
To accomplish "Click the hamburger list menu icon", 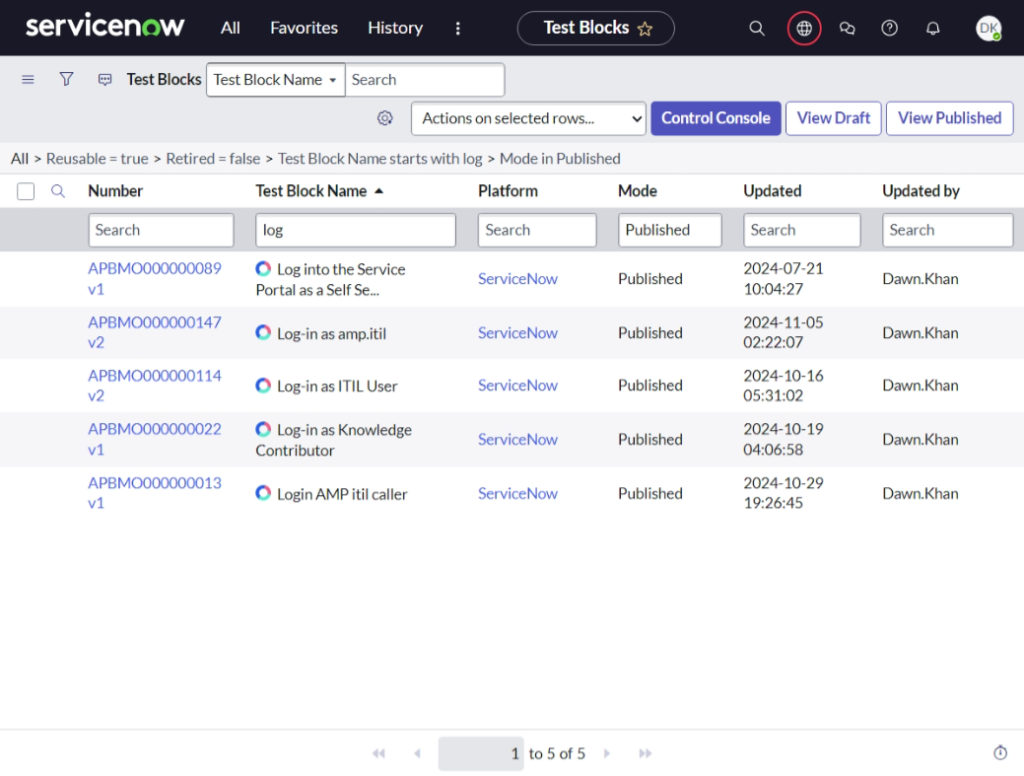I will (27, 78).
